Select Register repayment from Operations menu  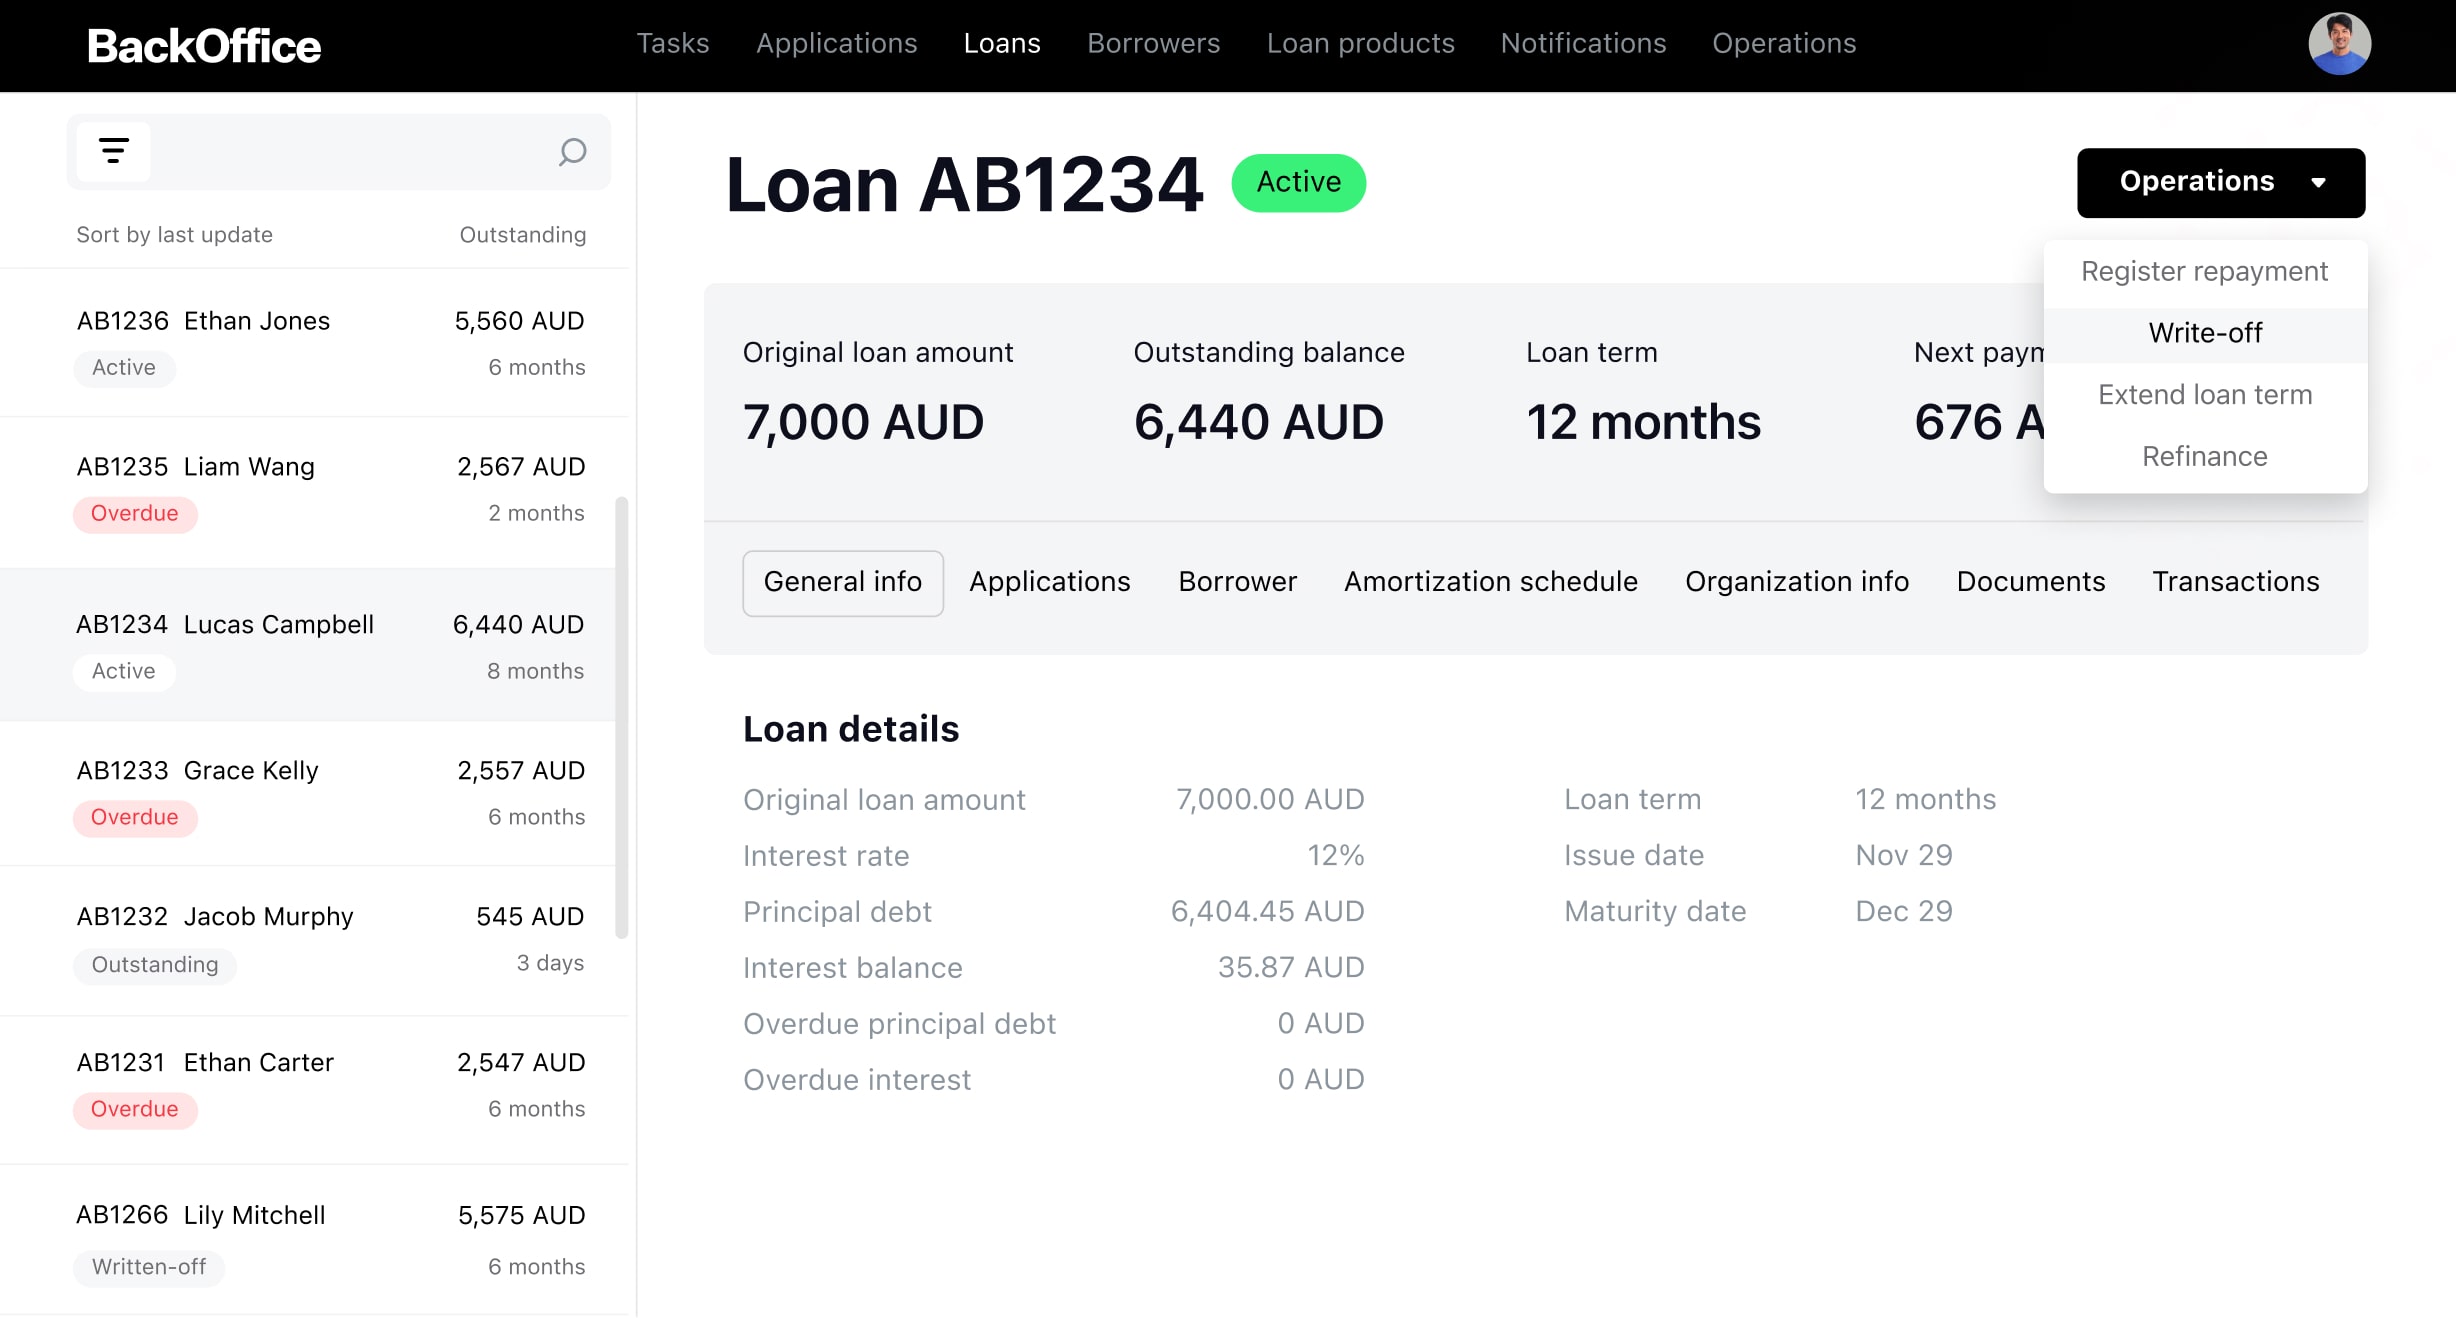pyautogui.click(x=2204, y=271)
